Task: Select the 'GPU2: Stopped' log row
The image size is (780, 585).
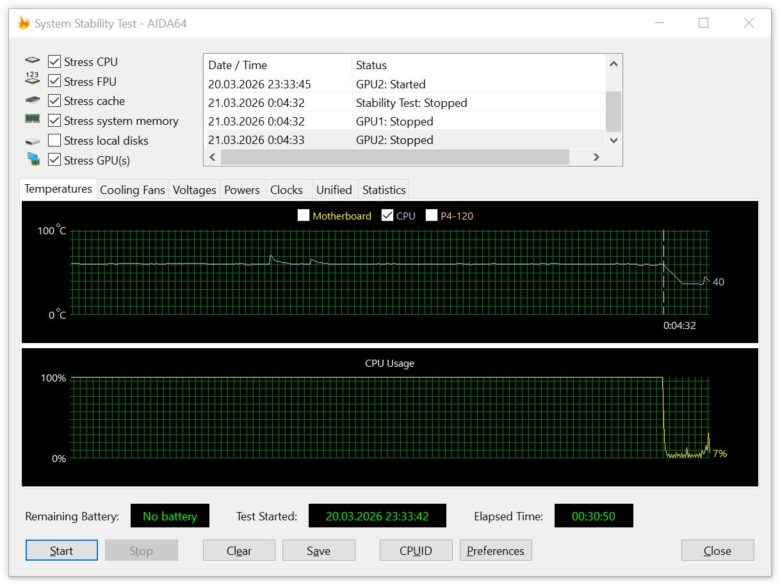Action: pos(405,140)
